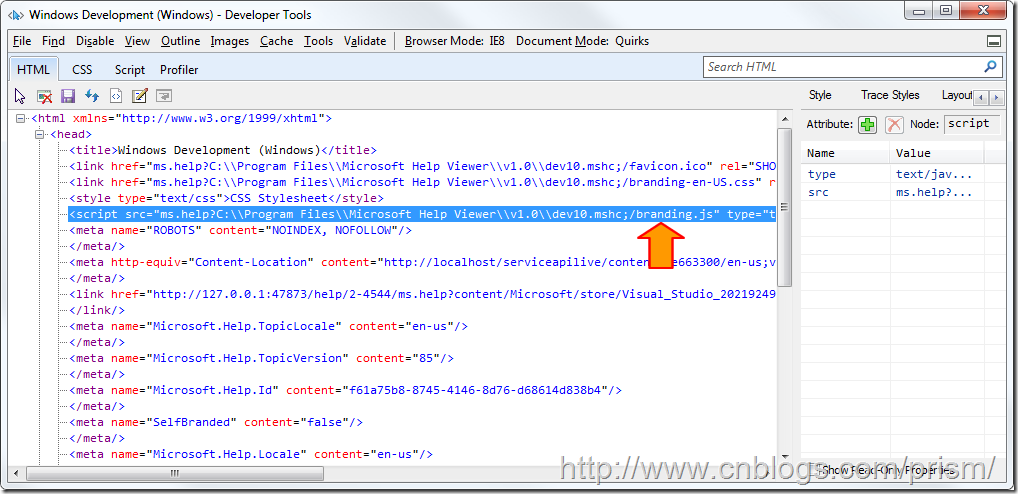1018x494 pixels.
Task: Select the Layout properties tab
Action: [x=957, y=95]
